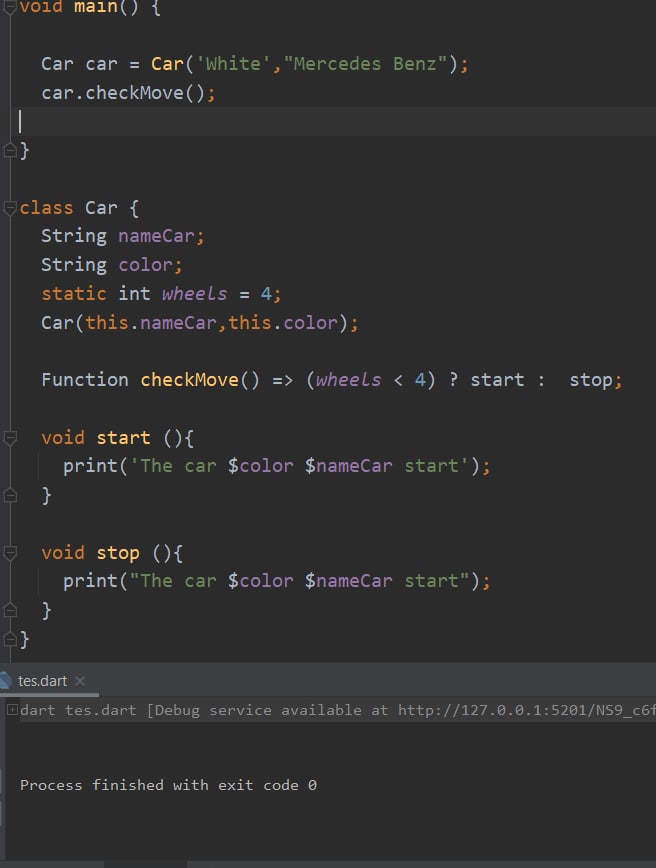
Task: Close the tes.dart run tab
Action: tap(80, 680)
